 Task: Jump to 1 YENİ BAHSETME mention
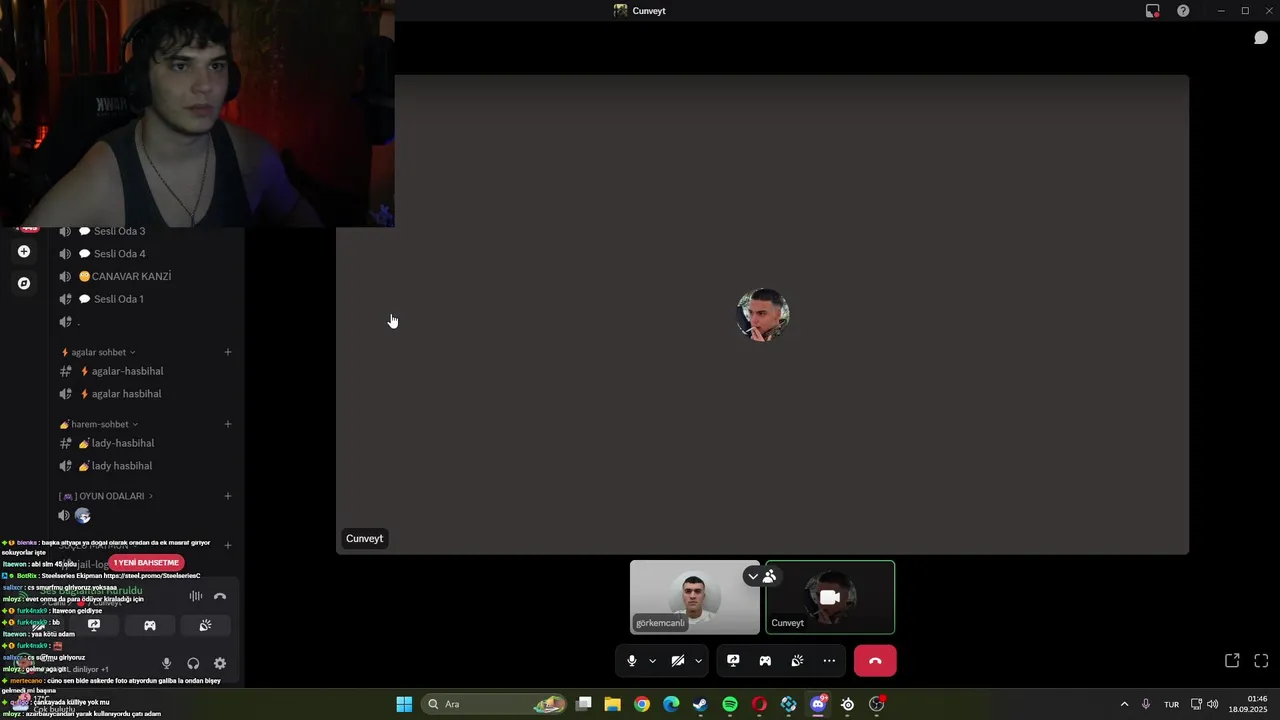147,563
